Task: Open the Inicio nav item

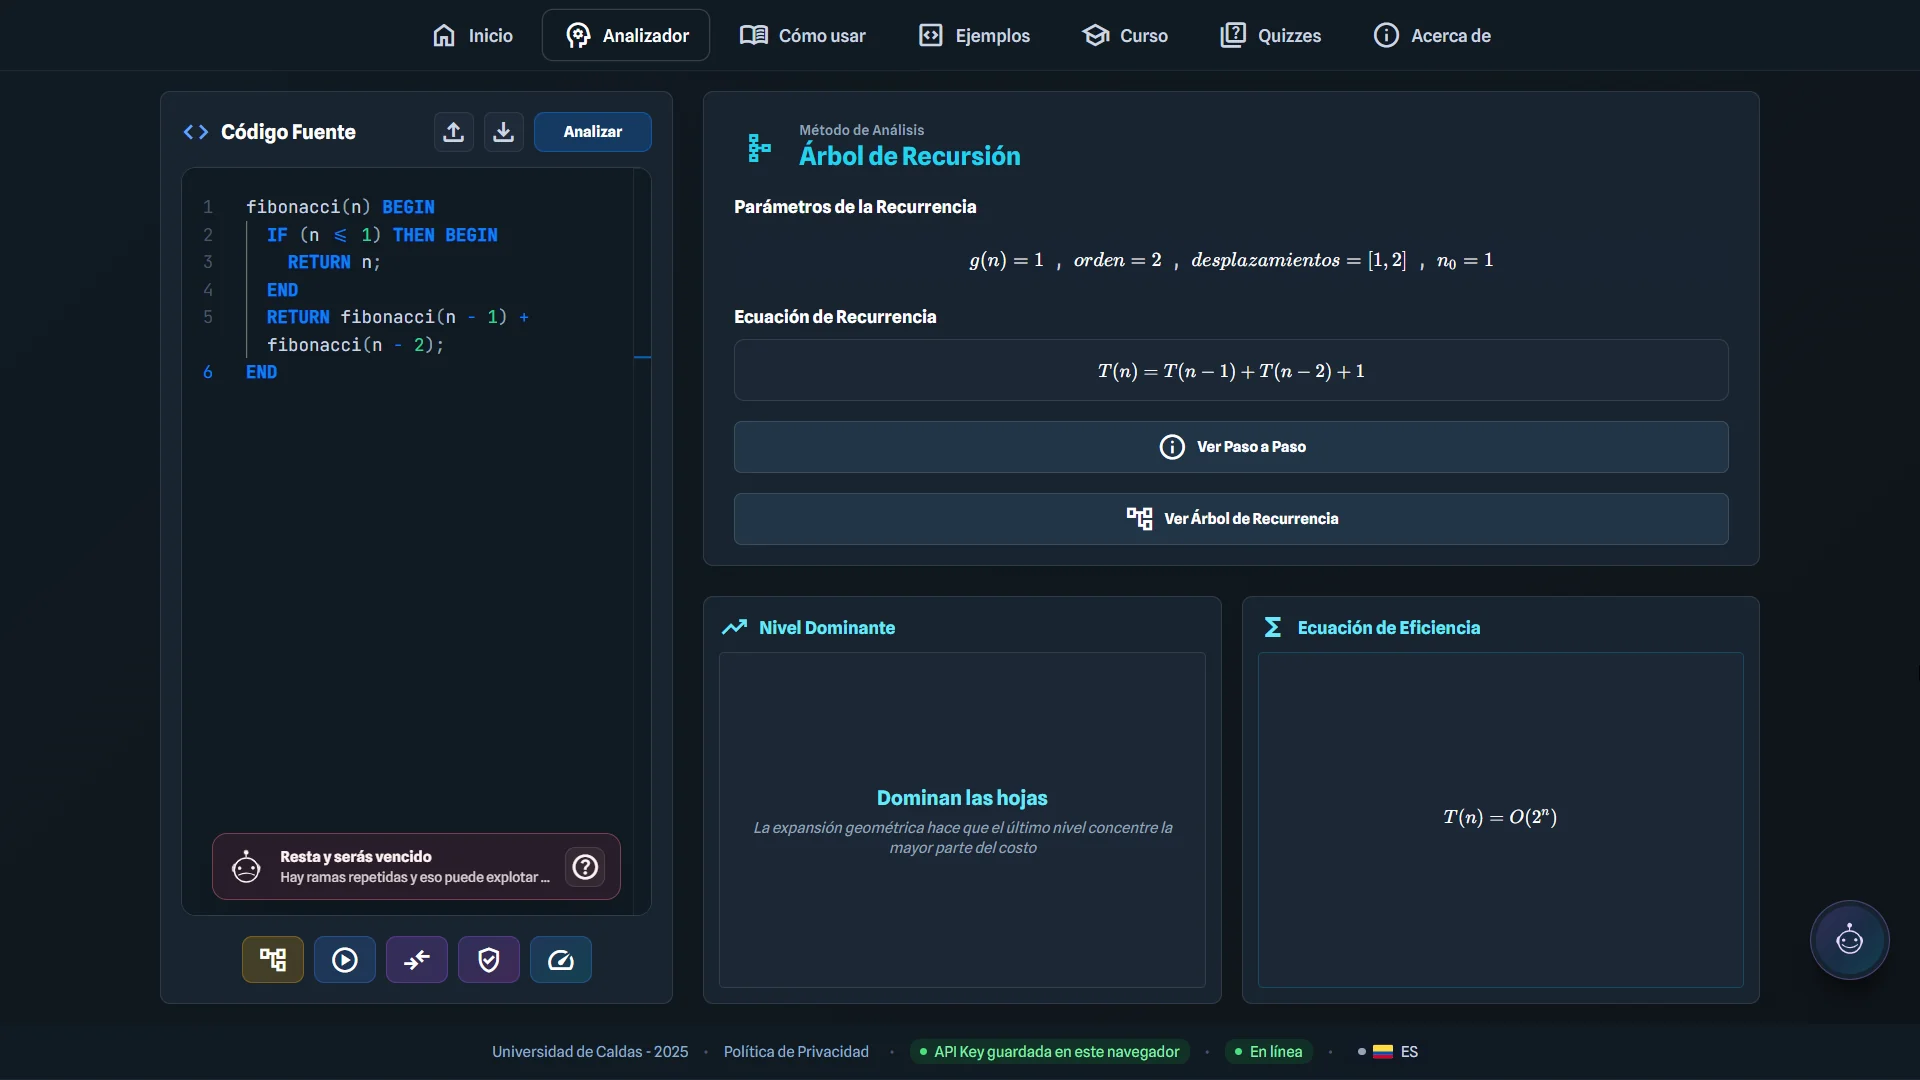Action: coord(472,35)
